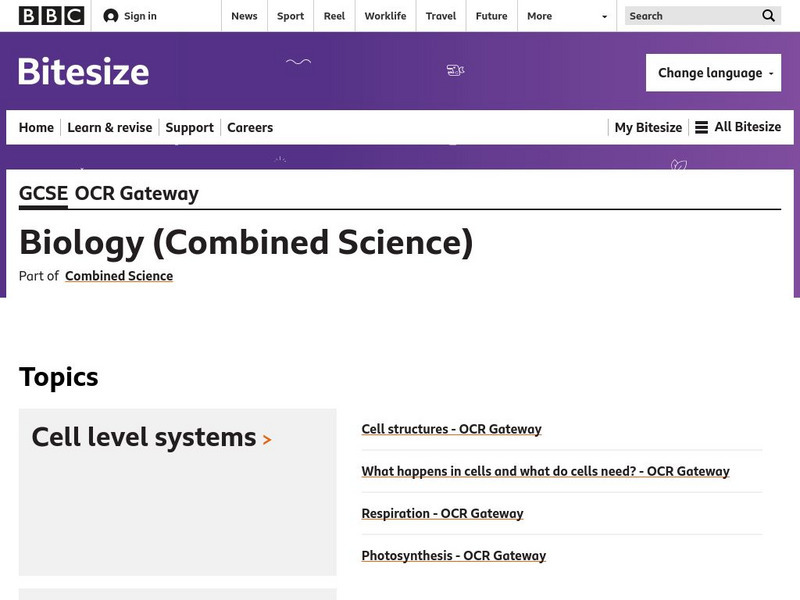
Task: Click the Sign in account icon
Action: [x=111, y=16]
